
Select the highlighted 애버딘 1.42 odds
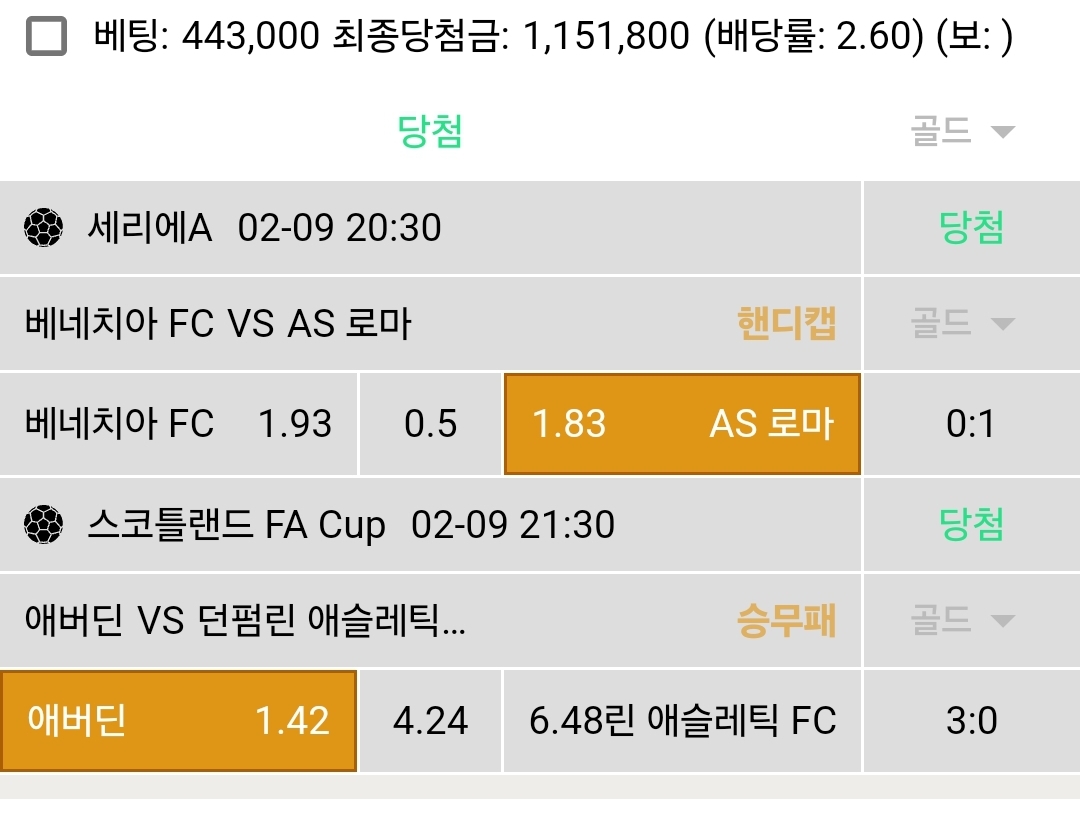[x=178, y=721]
